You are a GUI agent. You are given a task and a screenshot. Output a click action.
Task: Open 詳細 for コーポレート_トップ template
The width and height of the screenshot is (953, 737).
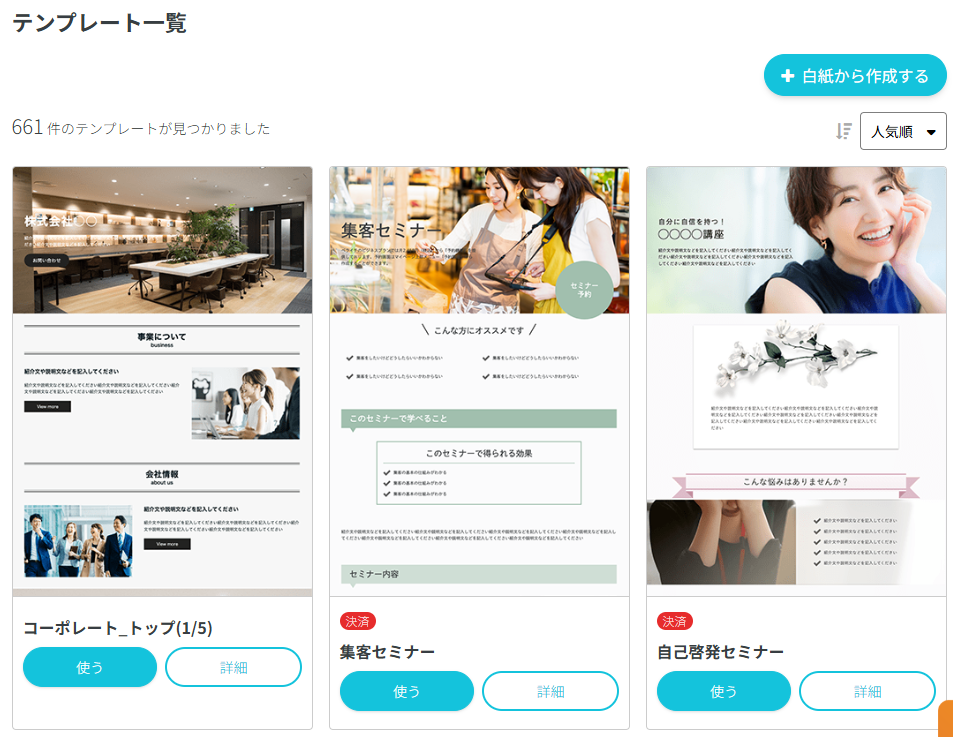tap(233, 667)
